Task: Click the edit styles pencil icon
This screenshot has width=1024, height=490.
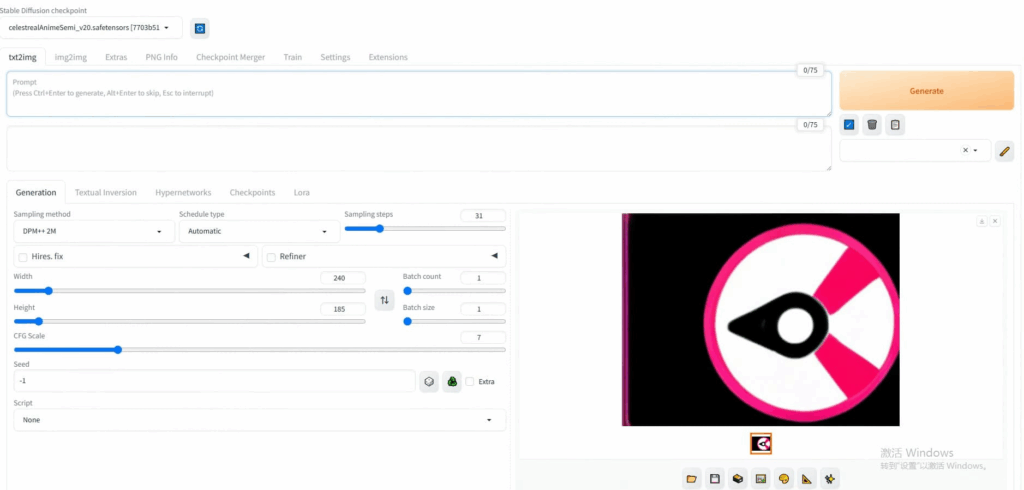Action: [x=1005, y=151]
